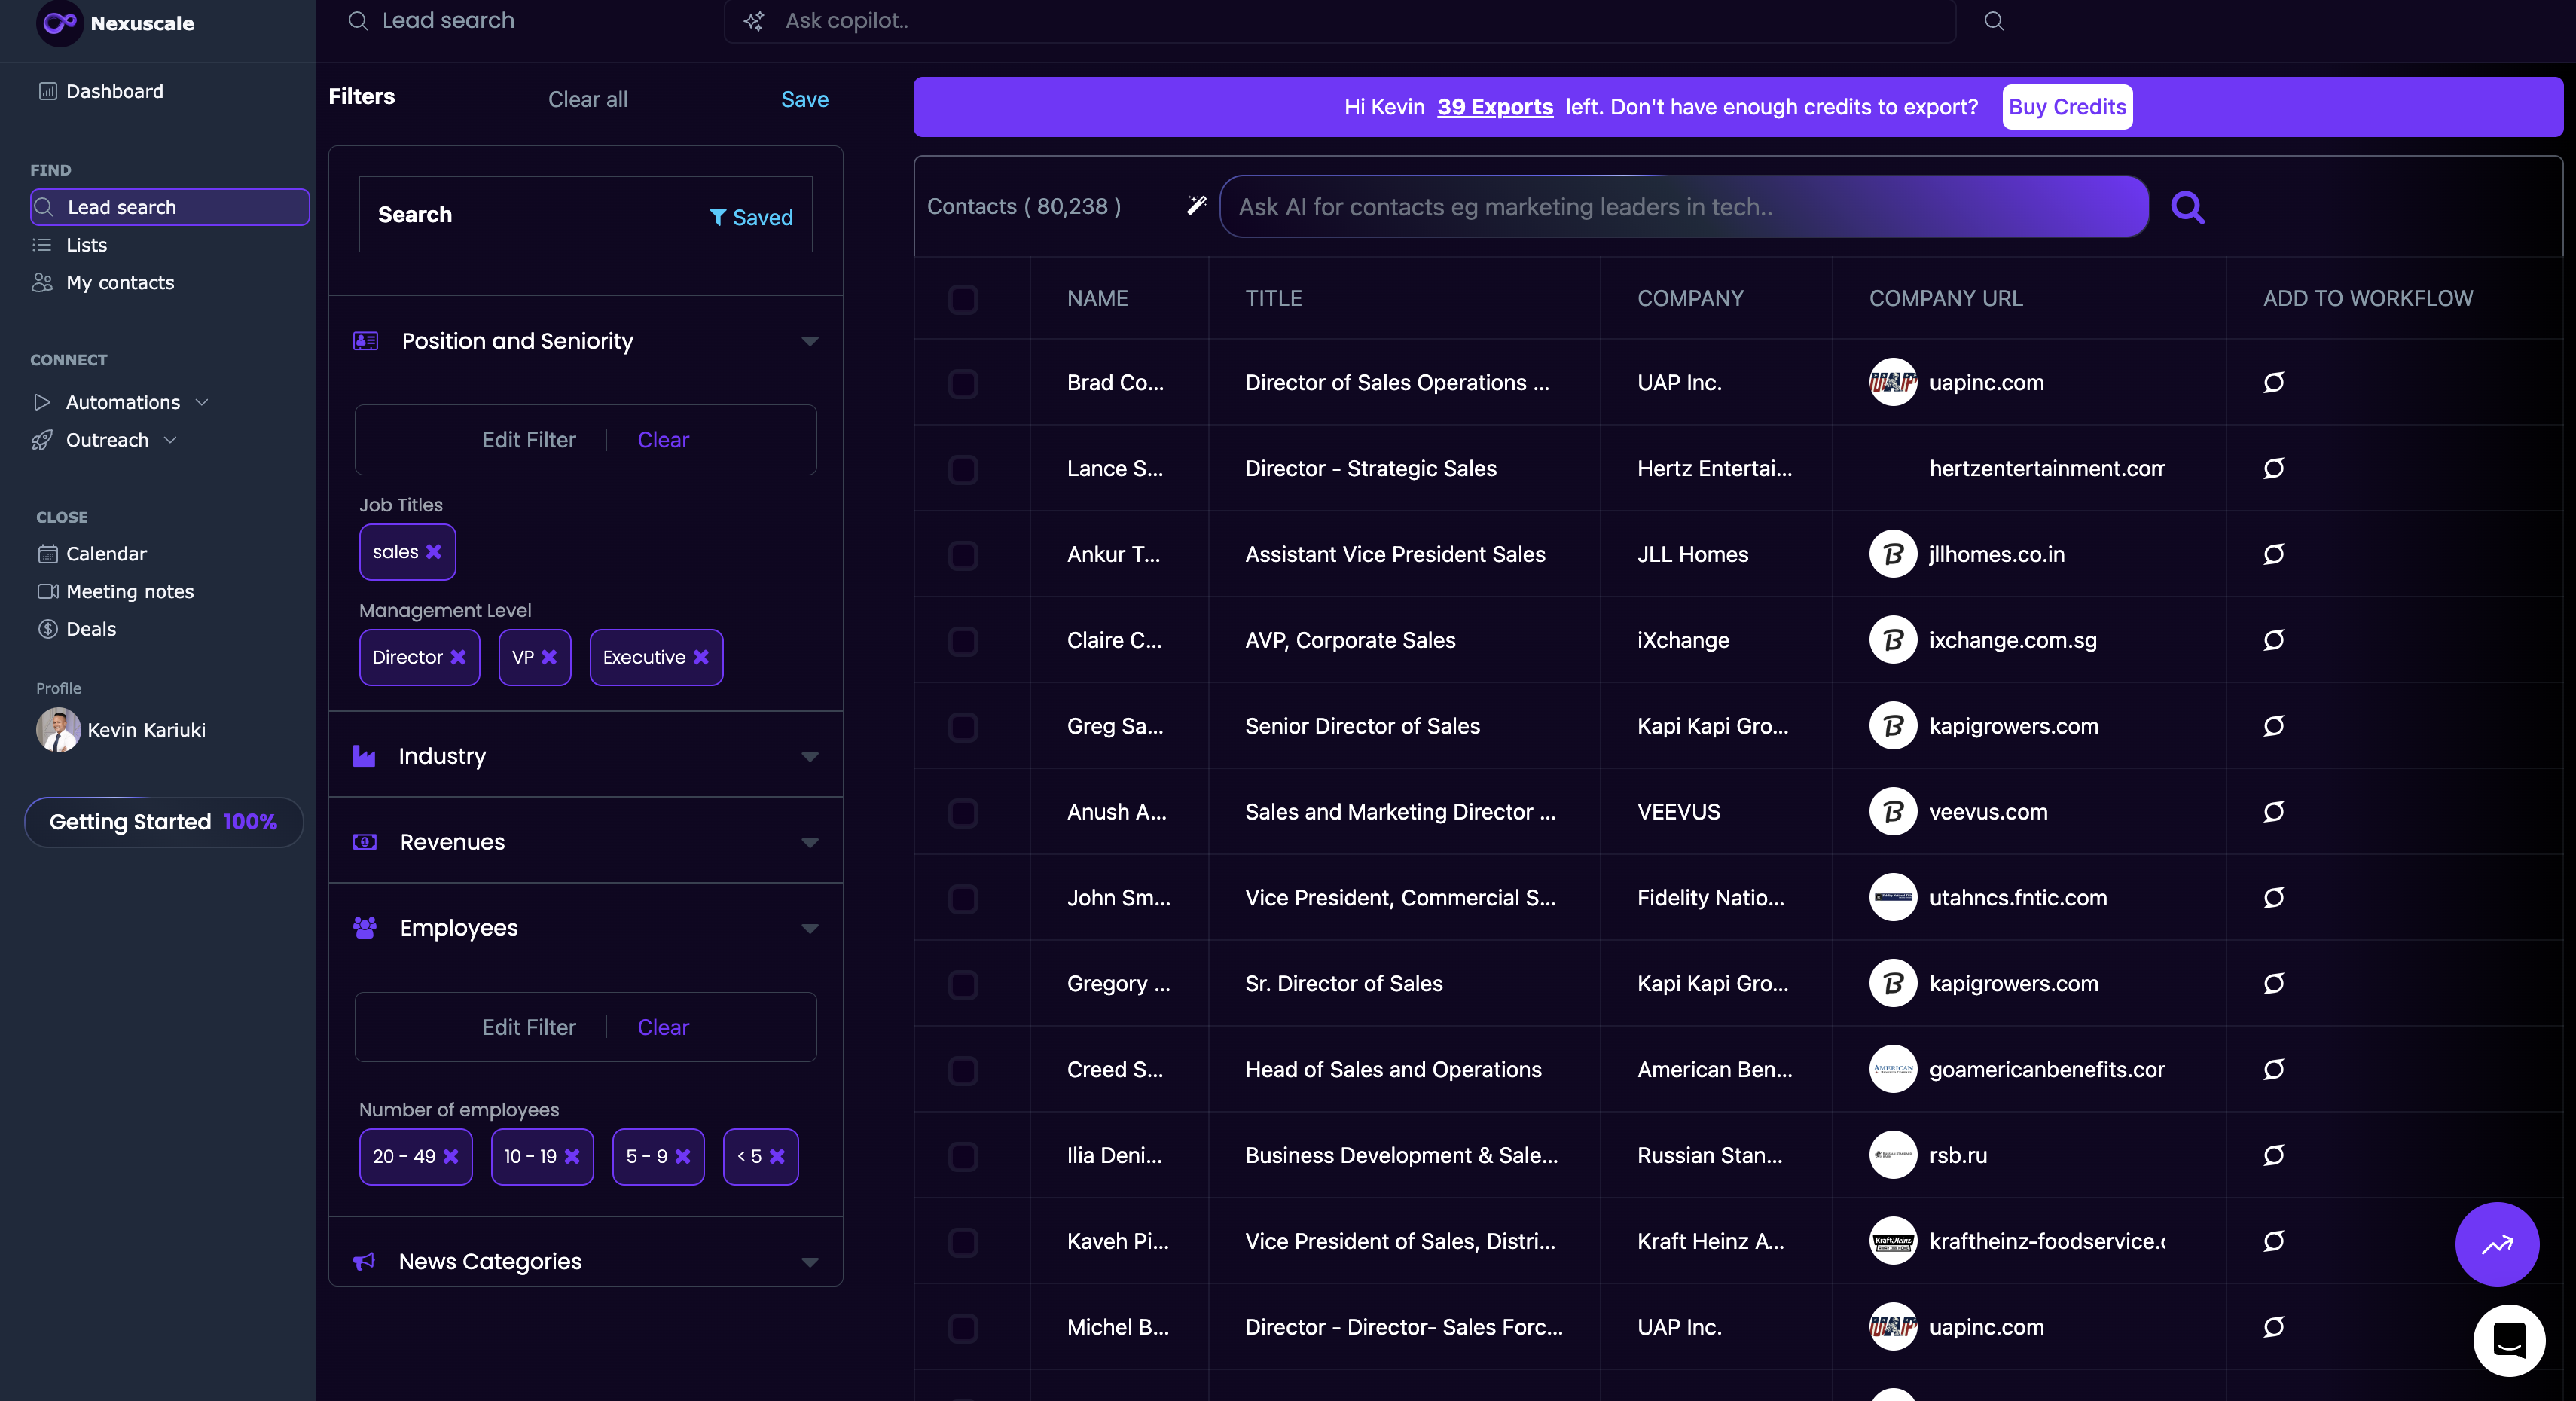Viewport: 2576px width, 1401px height.
Task: Click the Getting Started 100% progress button
Action: click(163, 822)
